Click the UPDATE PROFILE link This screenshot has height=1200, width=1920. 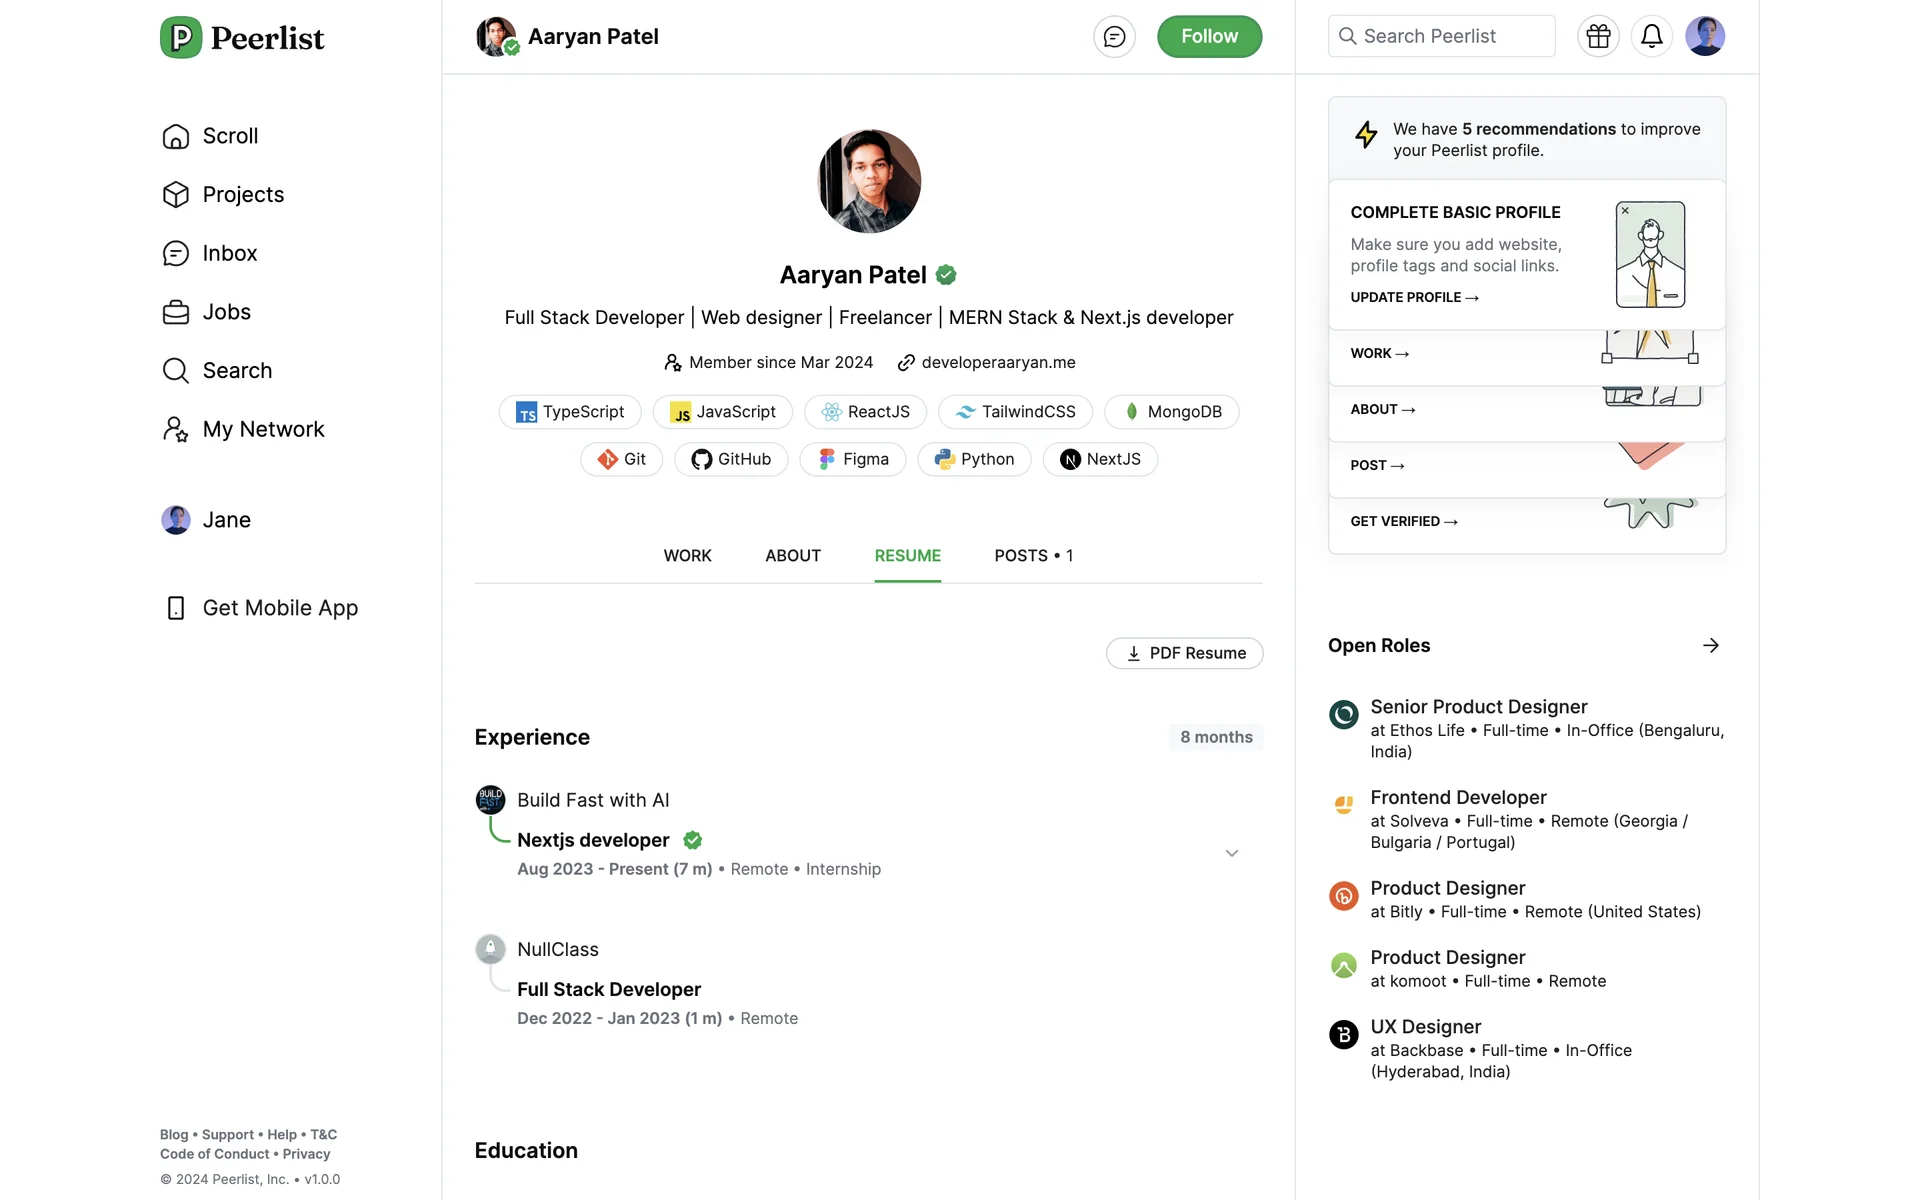click(x=1414, y=298)
